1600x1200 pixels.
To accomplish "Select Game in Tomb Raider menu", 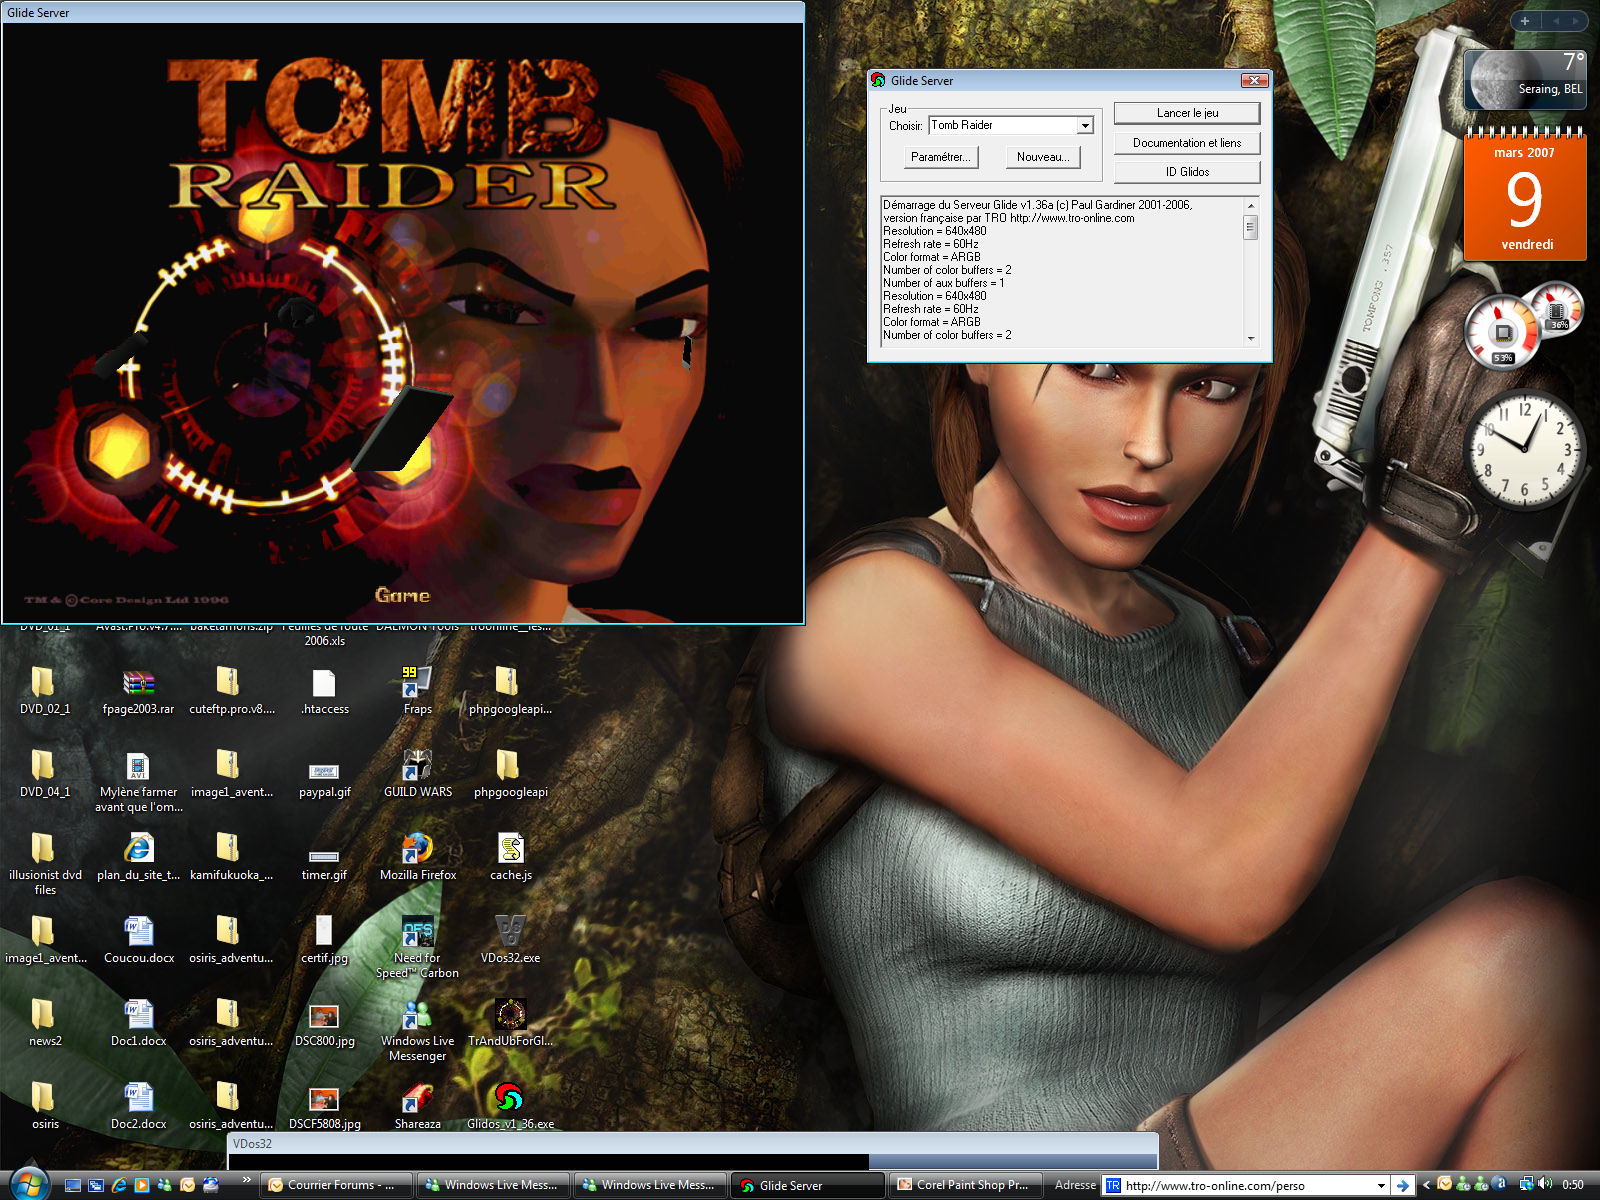I will pyautogui.click(x=402, y=595).
